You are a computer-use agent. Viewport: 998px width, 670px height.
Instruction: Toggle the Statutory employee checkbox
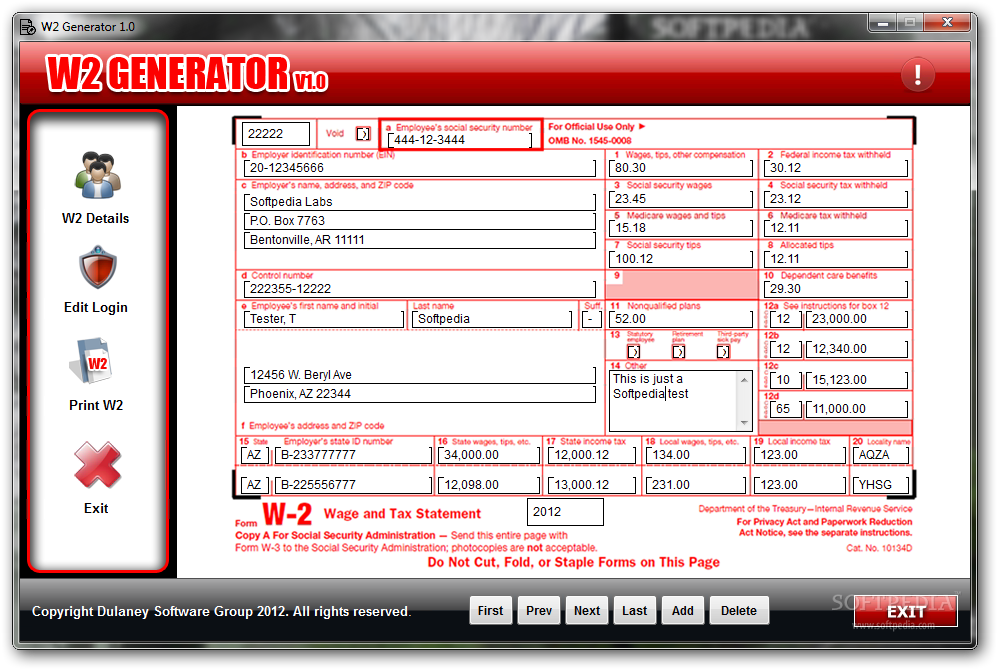(x=634, y=352)
